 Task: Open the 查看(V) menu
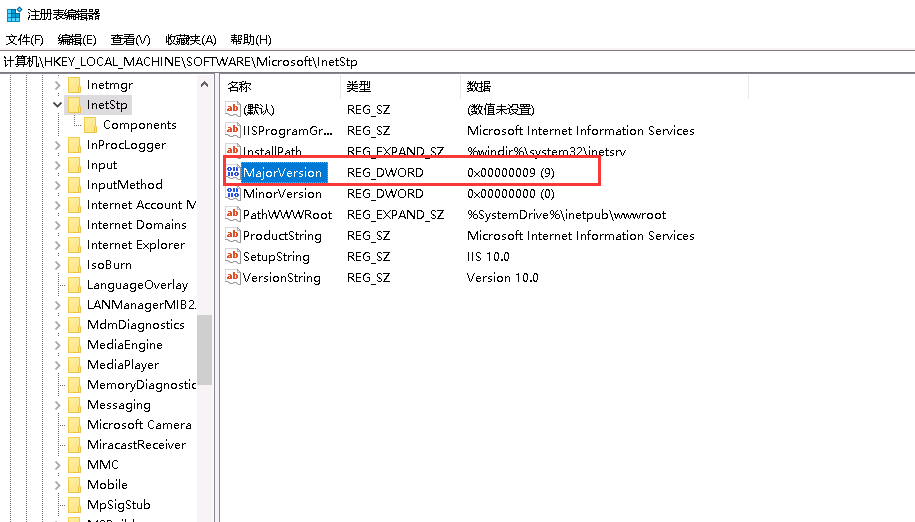pos(130,40)
